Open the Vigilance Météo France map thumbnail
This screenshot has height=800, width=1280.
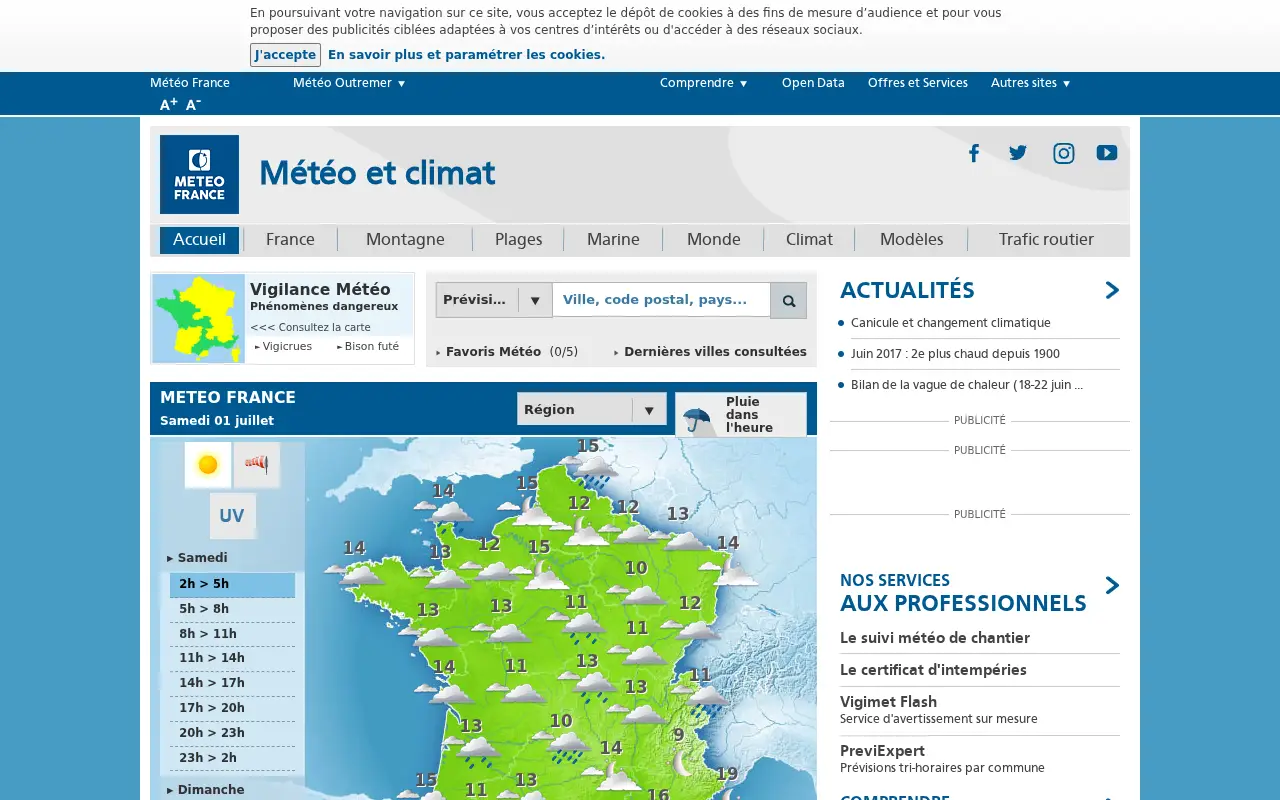pos(199,318)
